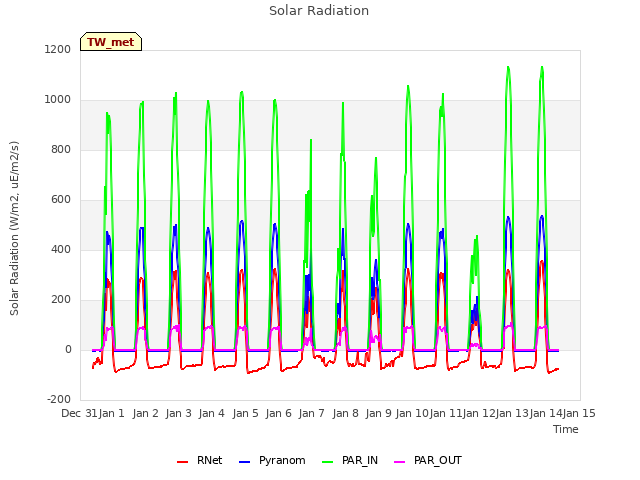Click the Jan 10 x-axis tick label

[x=412, y=413]
